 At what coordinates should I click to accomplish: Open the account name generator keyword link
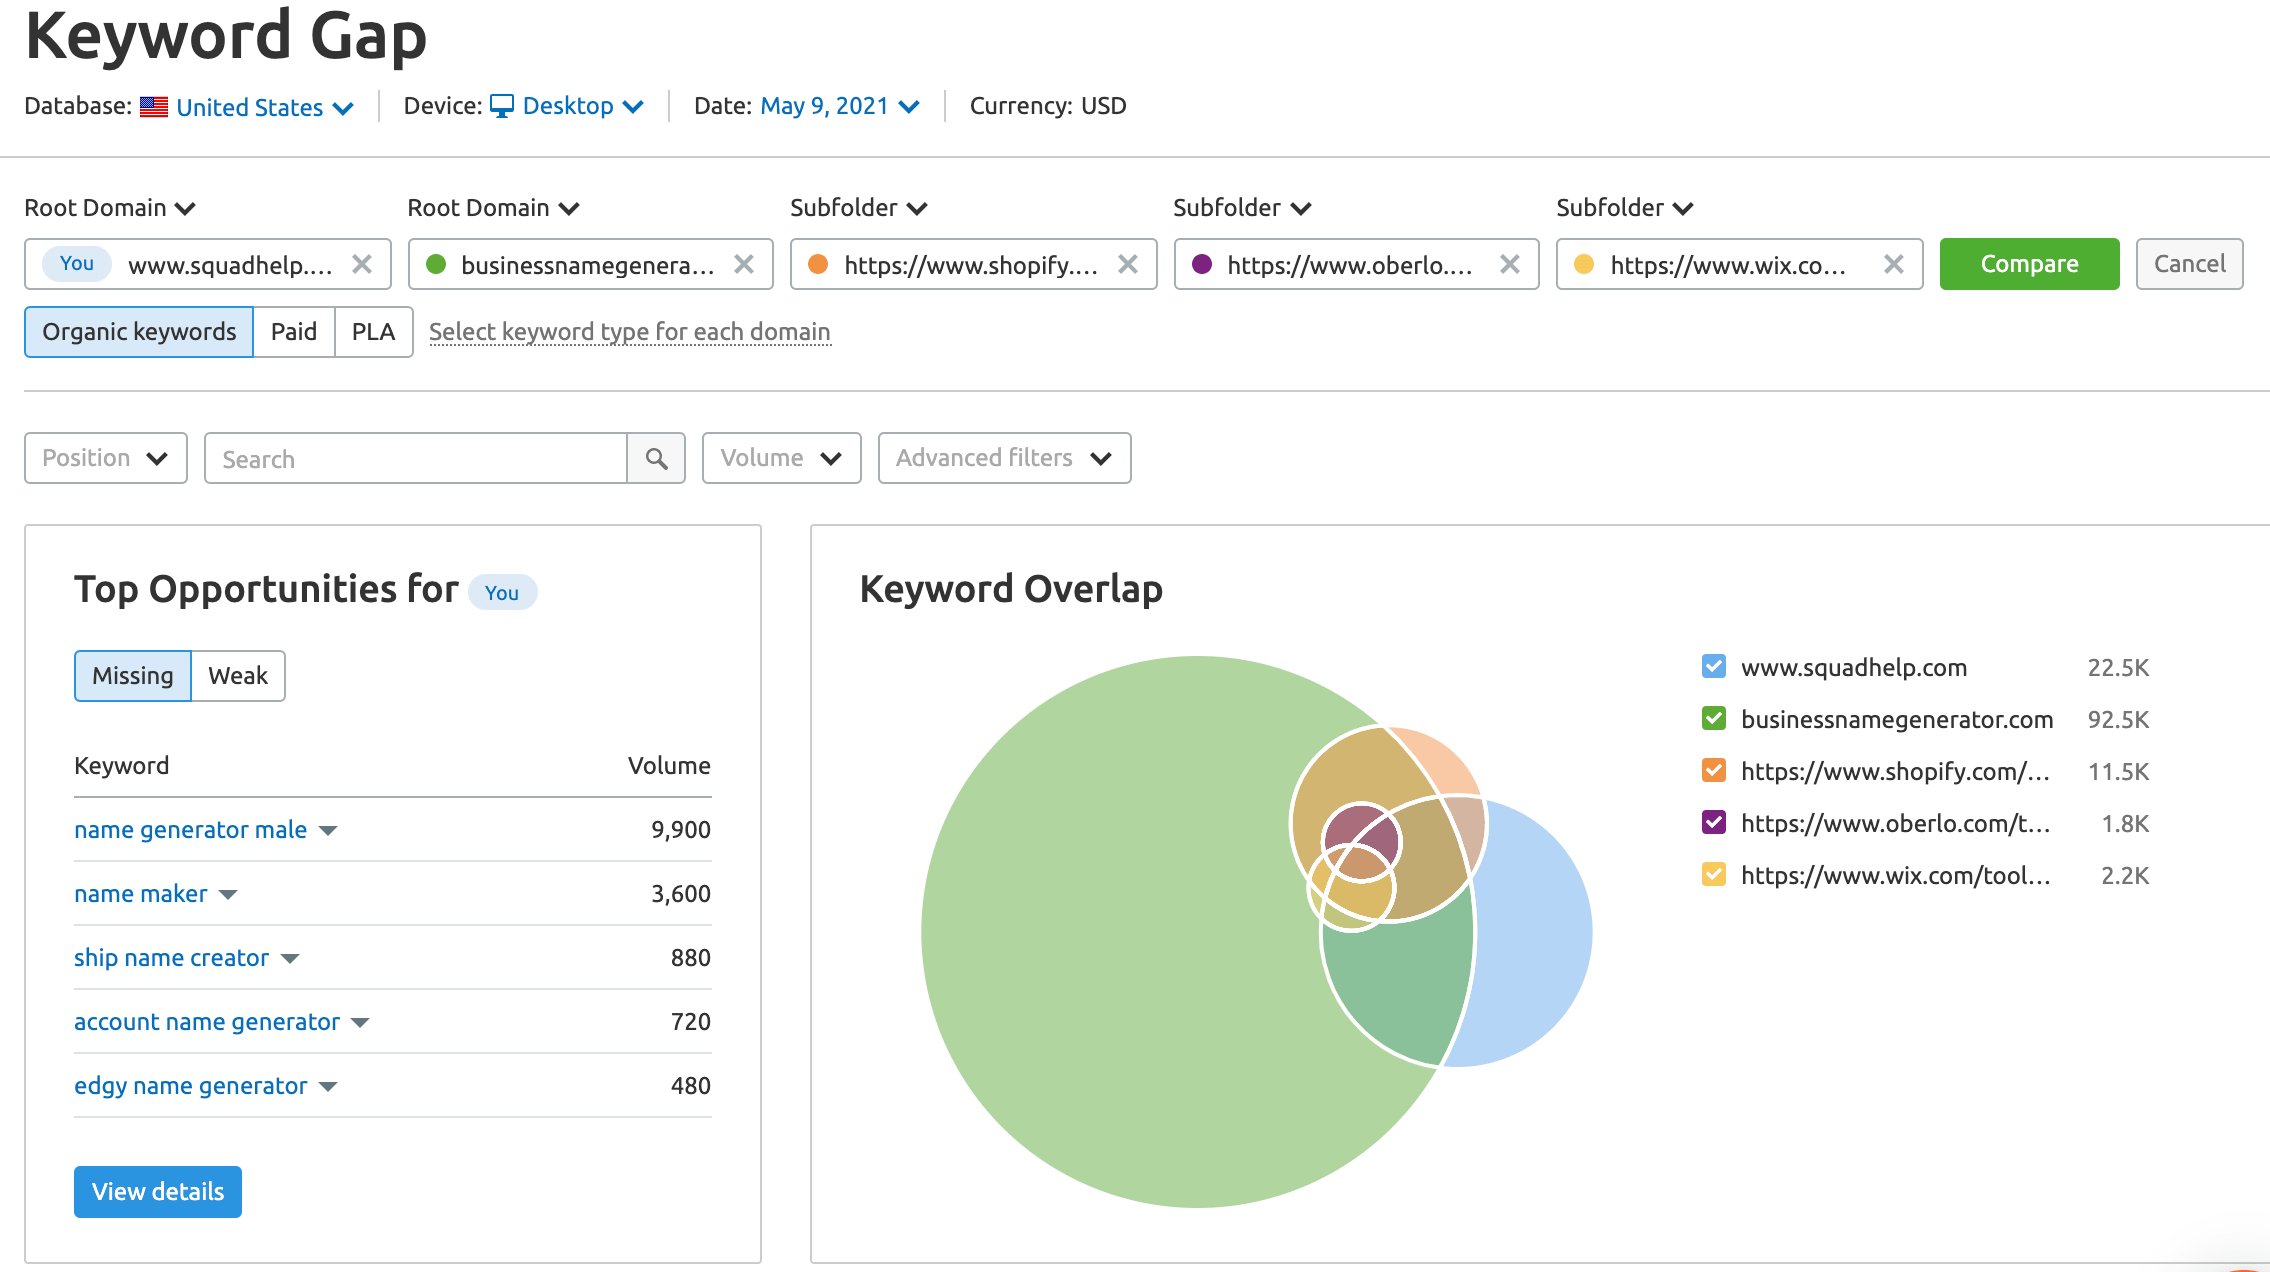[207, 1022]
